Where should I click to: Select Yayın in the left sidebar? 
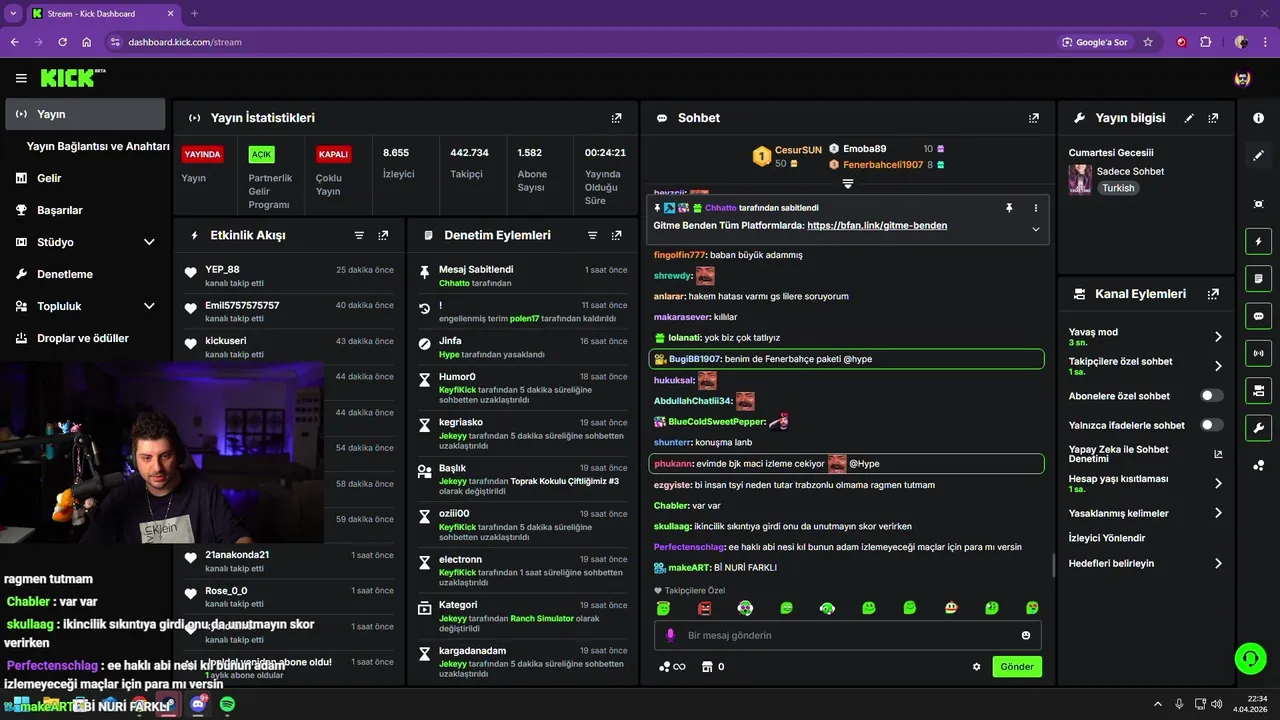tap(85, 114)
